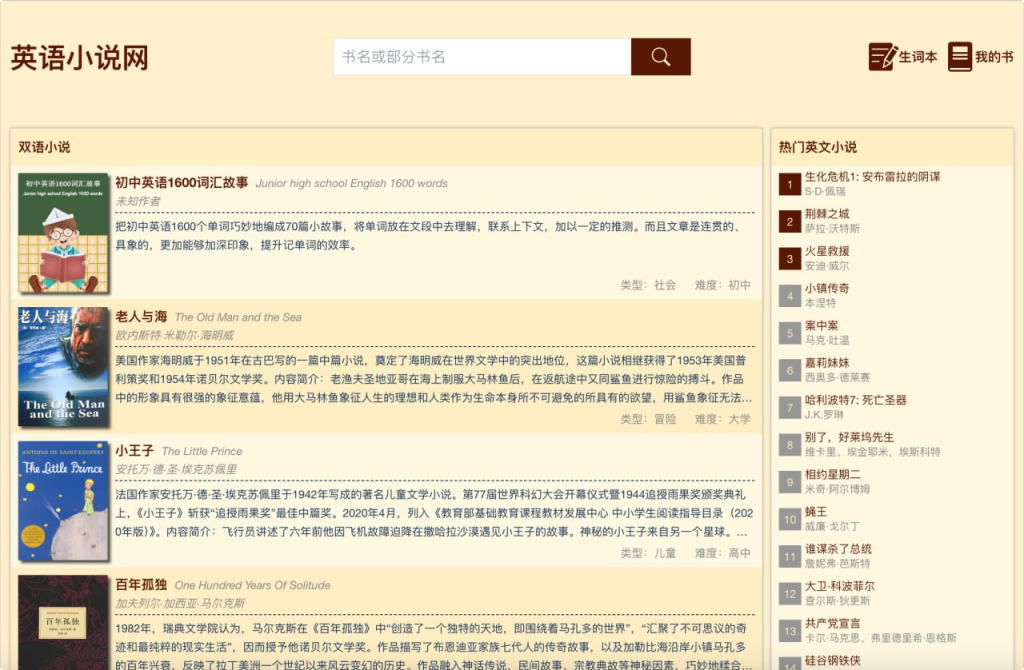
Task: Open the 生词本 vocabulary notebook icon
Action: coord(883,57)
